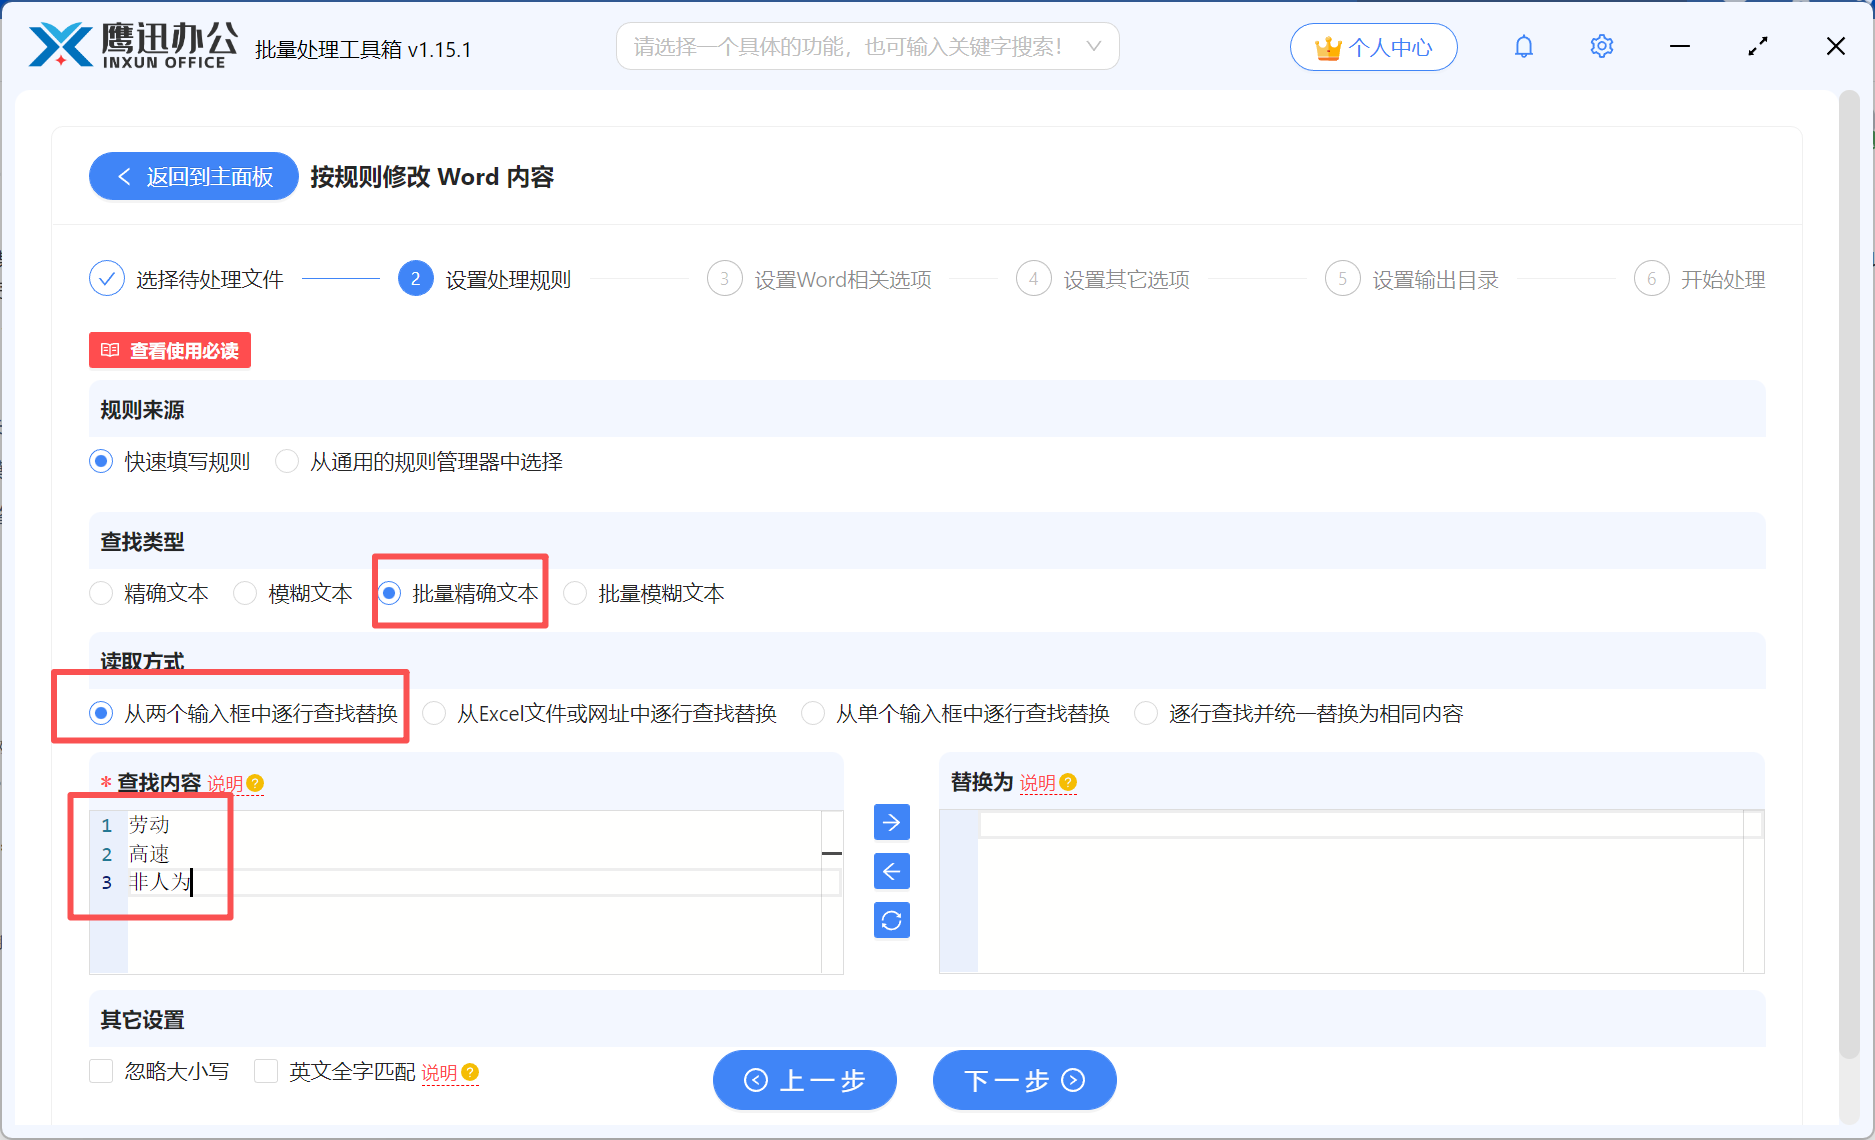Select 从Excel文件或网址中逐行查找替换 option
The width and height of the screenshot is (1875, 1140).
click(434, 714)
